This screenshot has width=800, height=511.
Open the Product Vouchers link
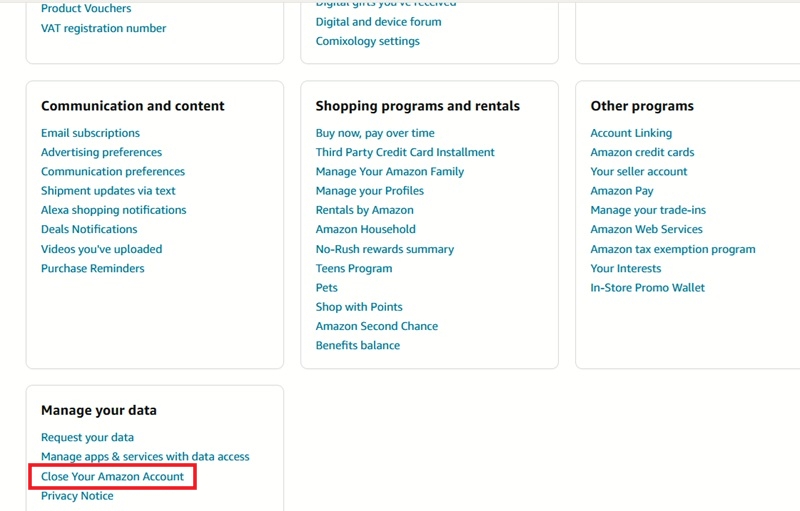click(x=86, y=8)
